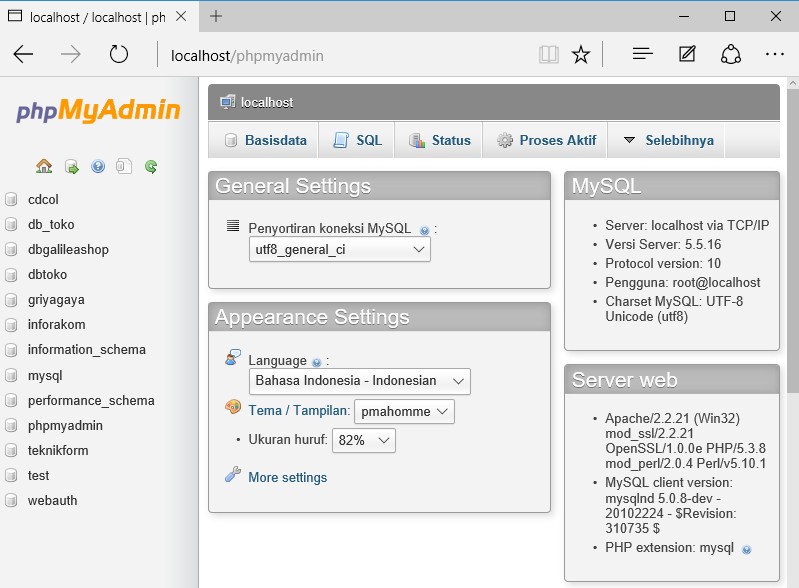This screenshot has width=799, height=588.
Task: Click the browser share icon
Action: pos(731,54)
